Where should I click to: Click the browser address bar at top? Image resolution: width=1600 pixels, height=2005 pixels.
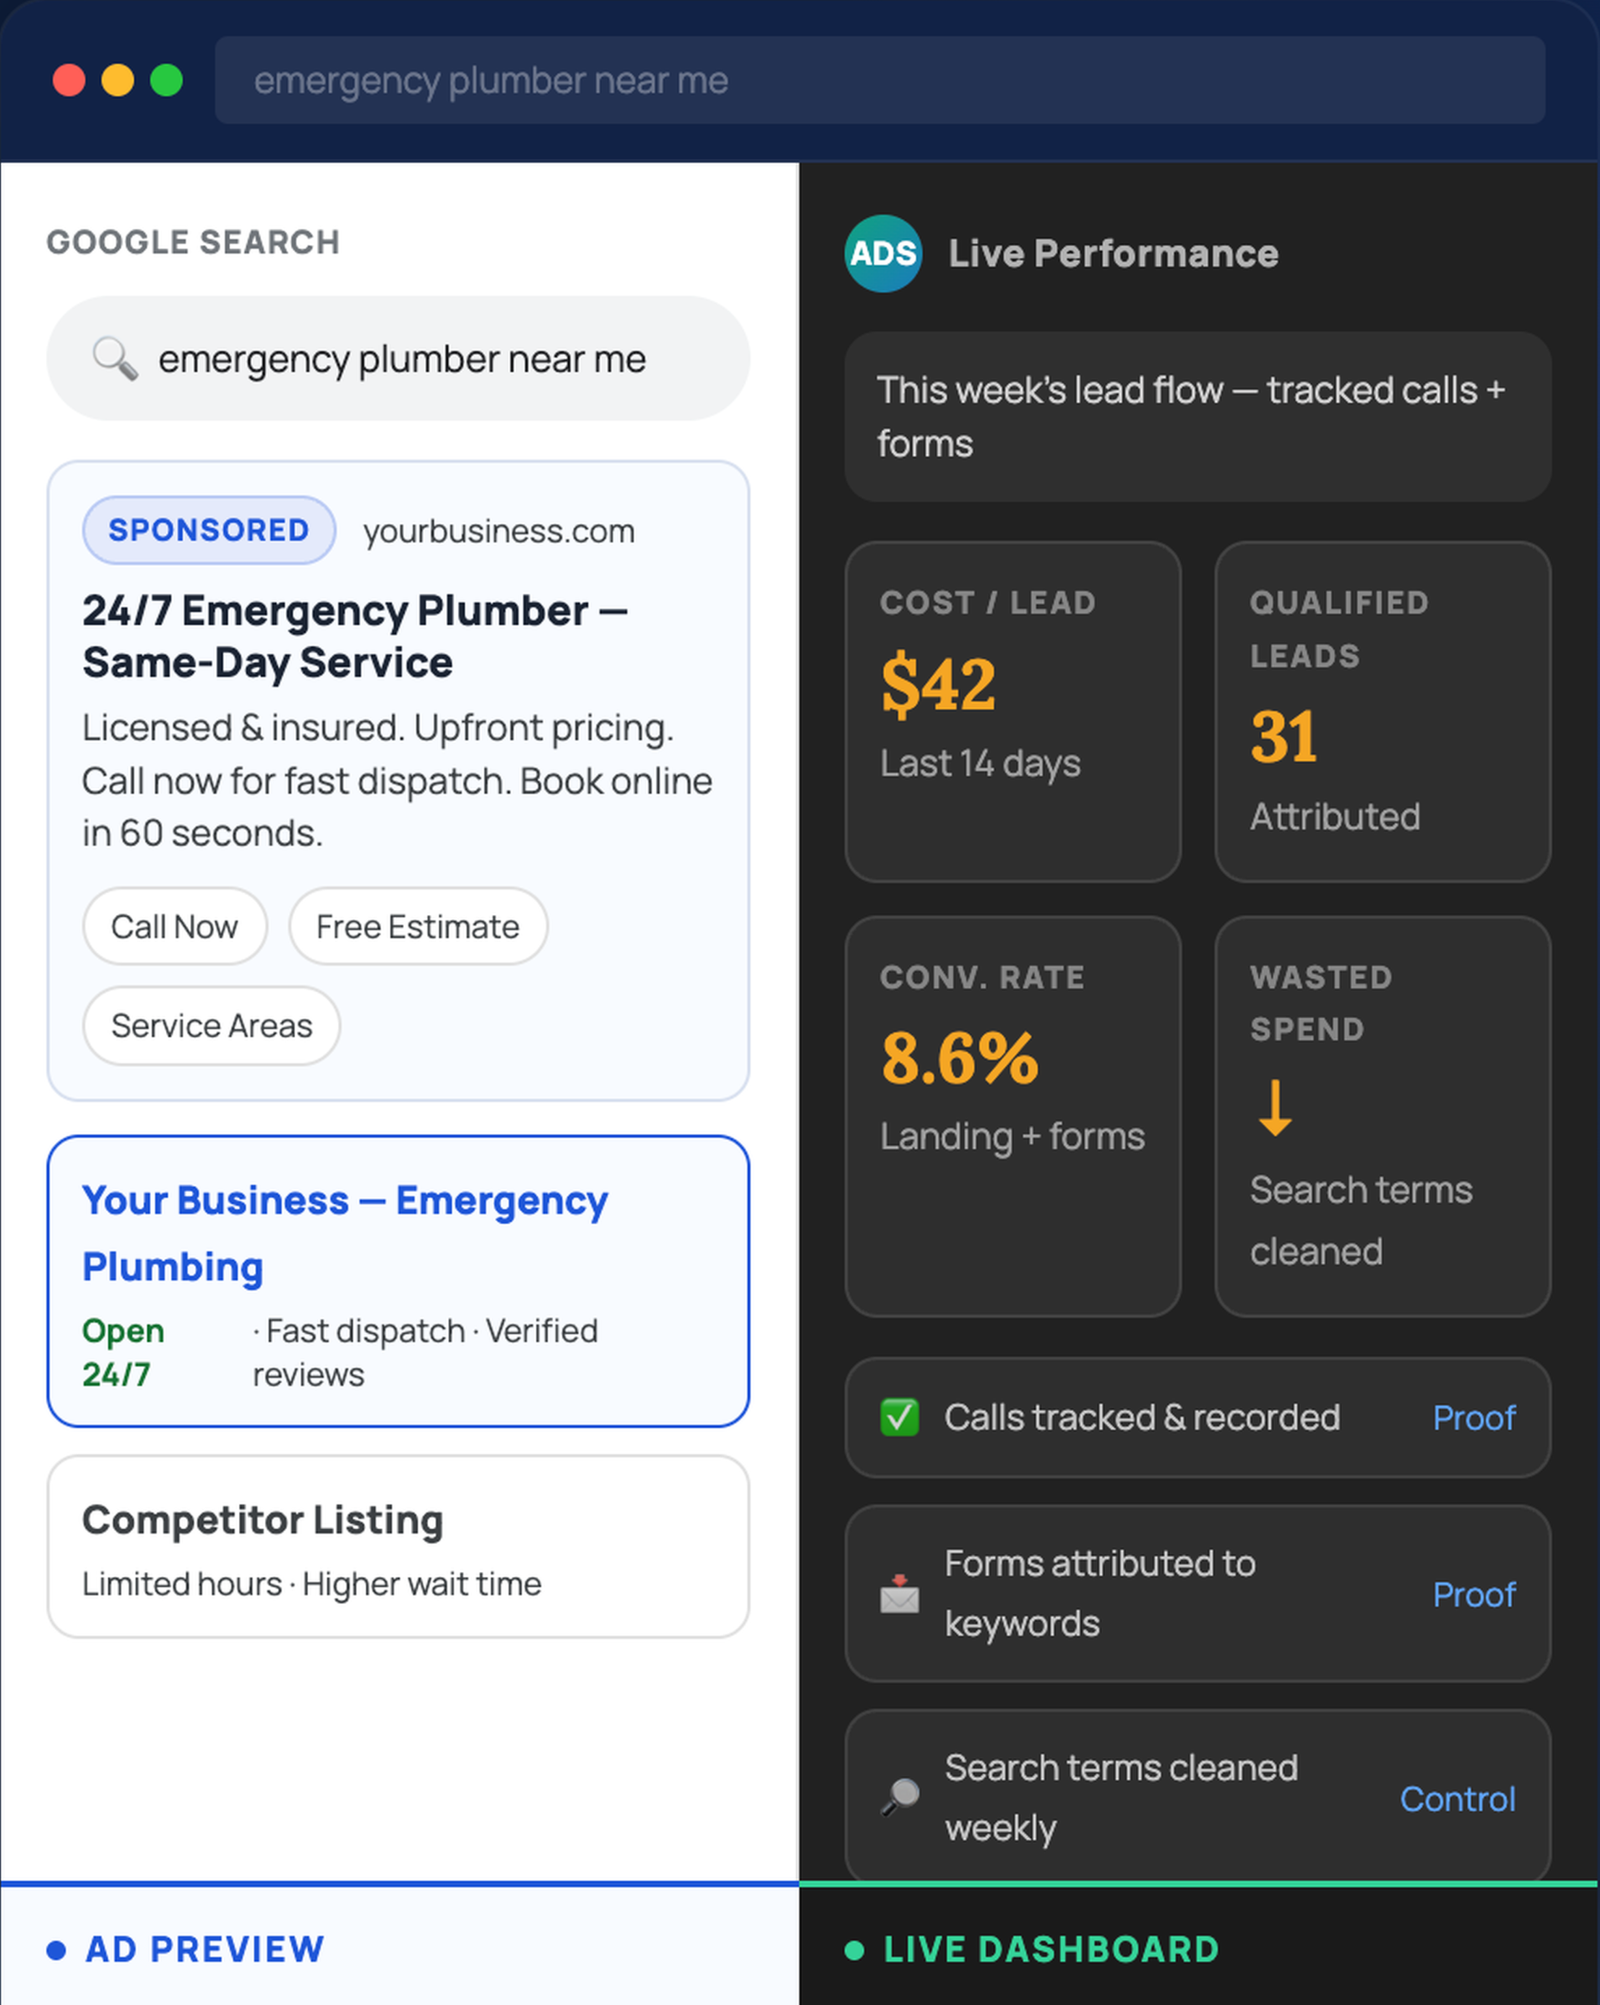879,80
